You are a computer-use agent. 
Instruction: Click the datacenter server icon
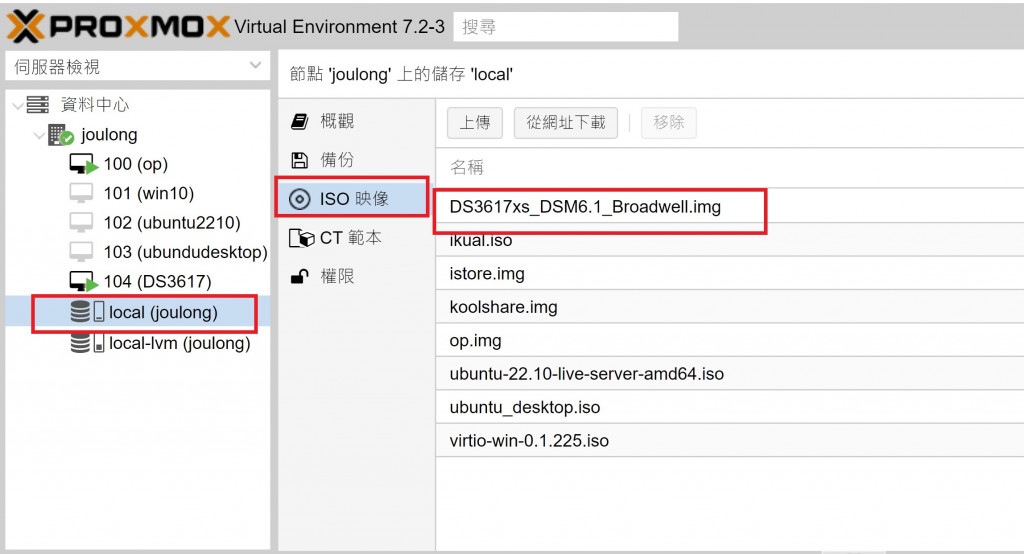click(37, 105)
